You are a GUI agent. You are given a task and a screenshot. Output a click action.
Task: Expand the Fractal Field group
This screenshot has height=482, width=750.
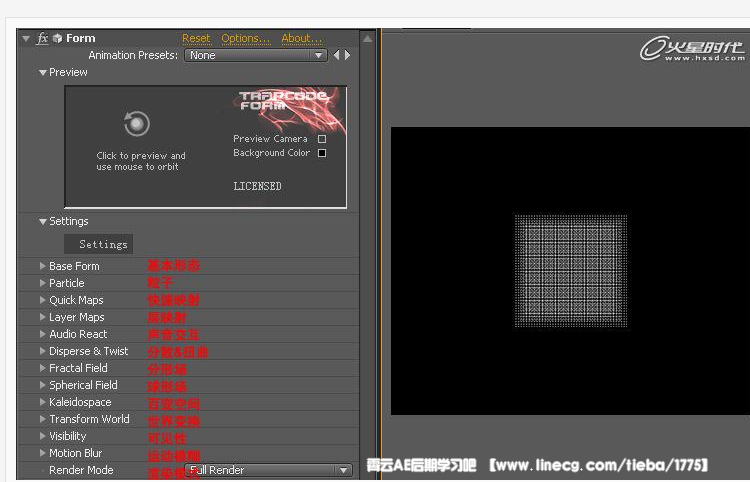click(x=43, y=368)
